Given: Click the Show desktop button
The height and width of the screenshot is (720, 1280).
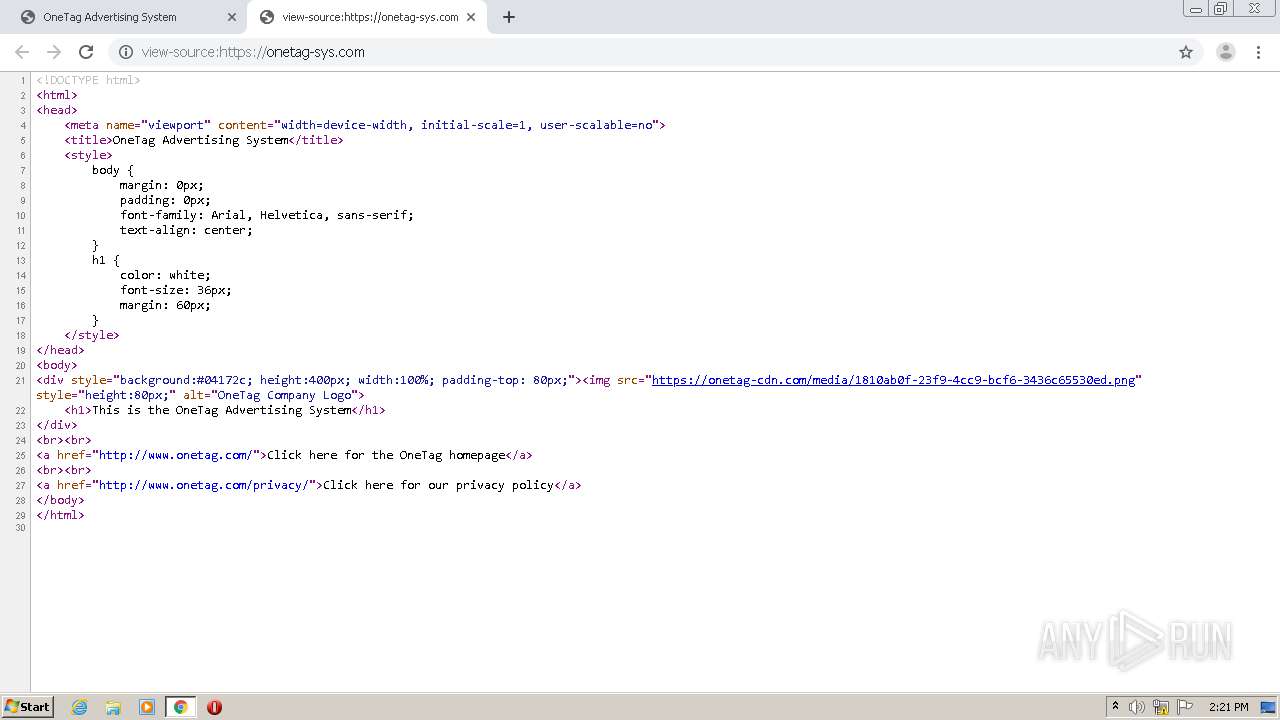Looking at the screenshot, I should 1269,707.
